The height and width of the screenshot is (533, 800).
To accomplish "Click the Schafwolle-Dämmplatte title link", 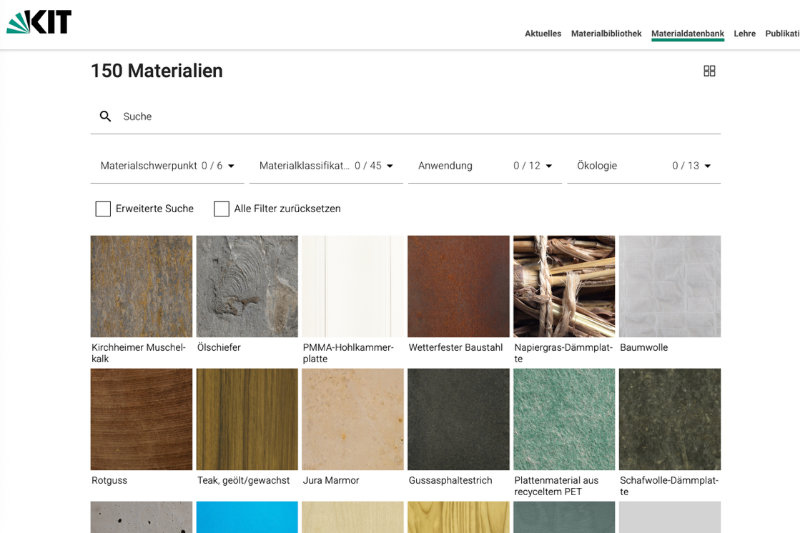I will (669, 486).
